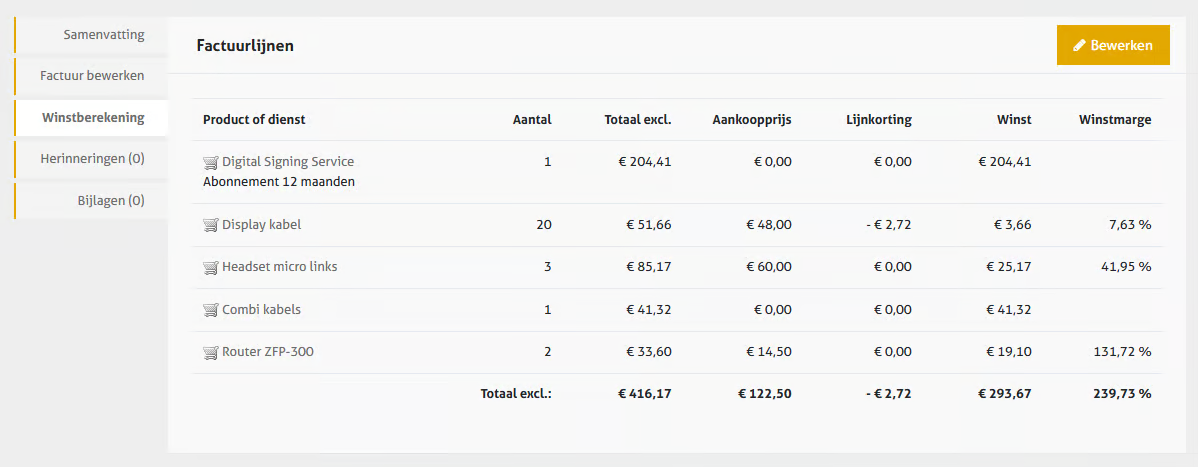Click the cart icon beside Digital Signing Service
The height and width of the screenshot is (467, 1198).
pos(210,162)
